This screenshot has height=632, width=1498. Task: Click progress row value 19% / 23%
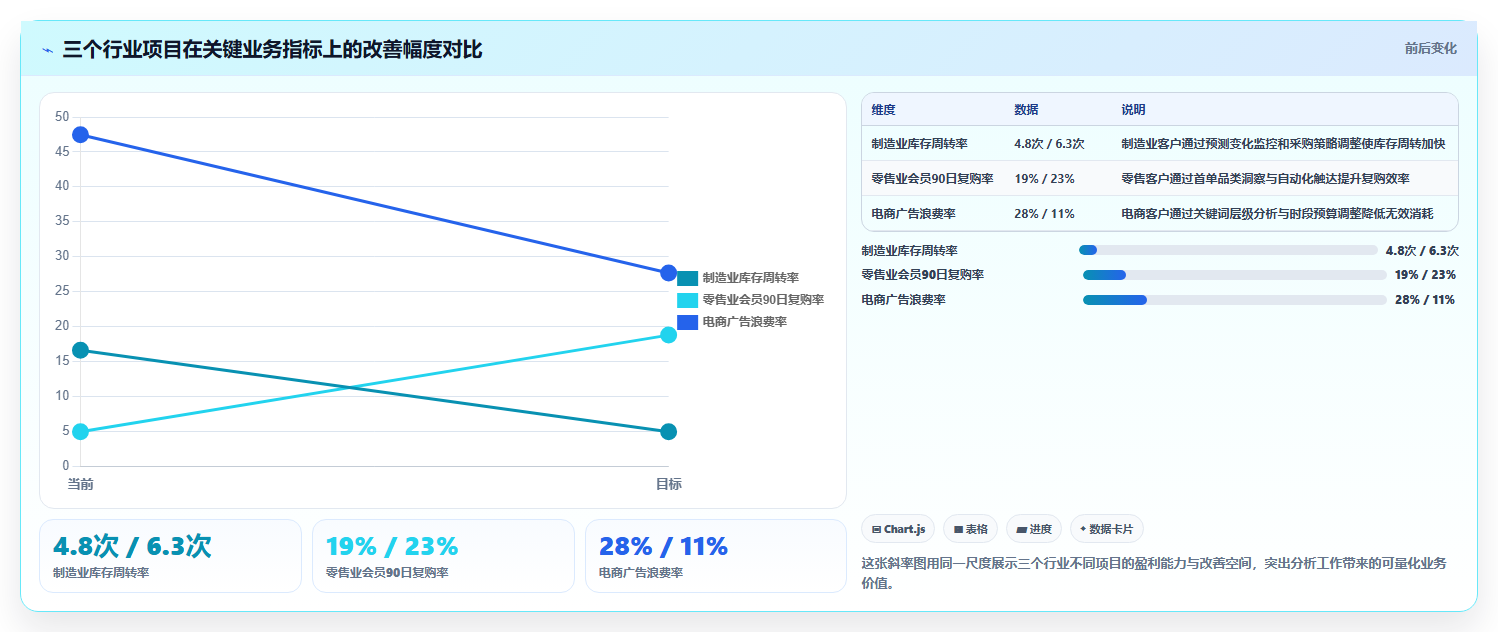point(1425,275)
